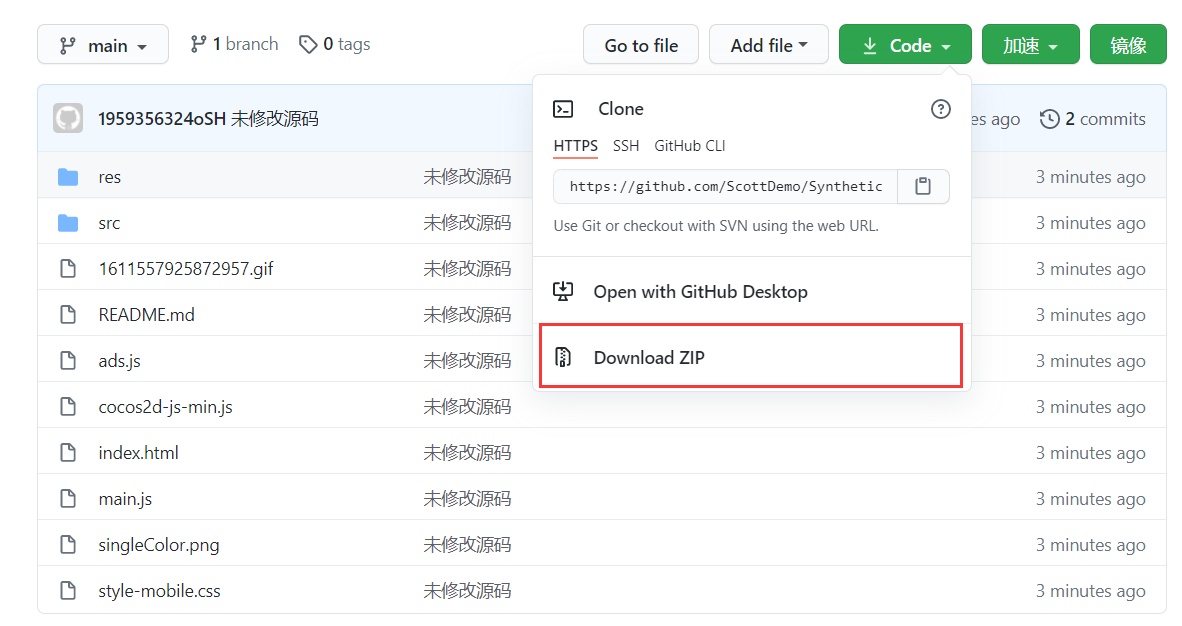Click the ZIP file icon
This screenshot has height=626, width=1182.
pos(563,357)
